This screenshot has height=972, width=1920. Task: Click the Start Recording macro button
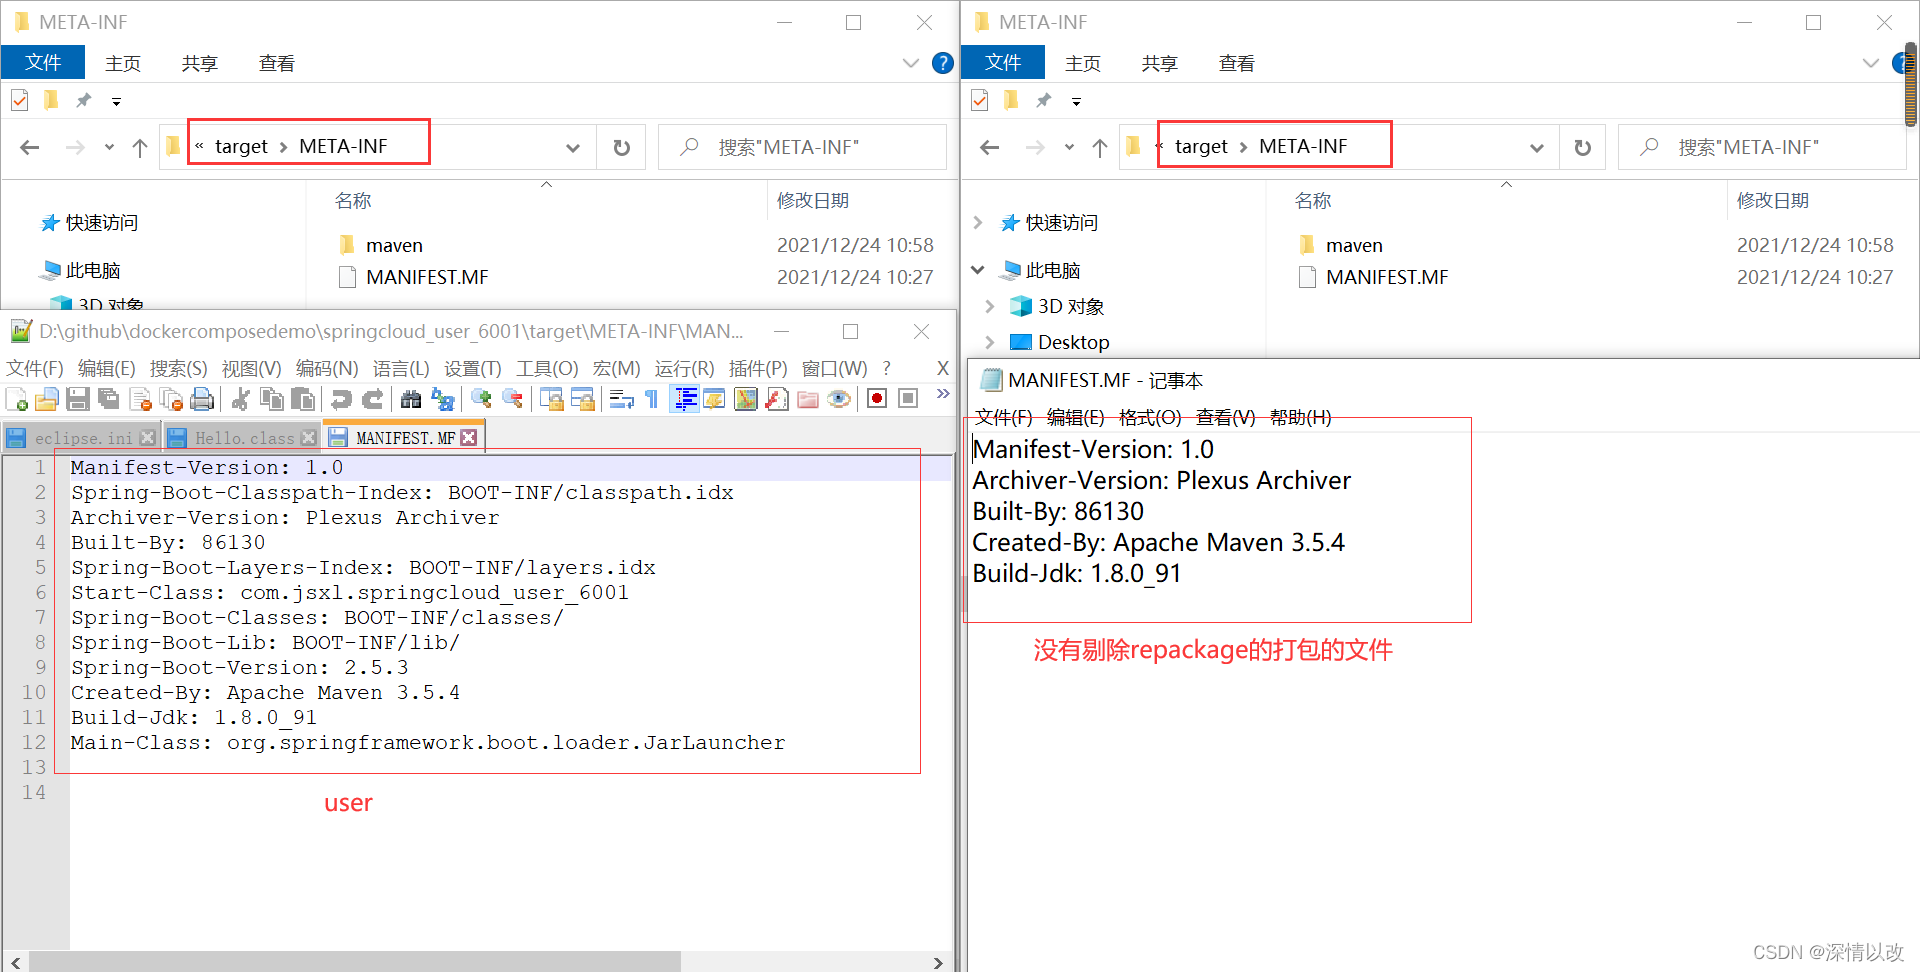(877, 399)
